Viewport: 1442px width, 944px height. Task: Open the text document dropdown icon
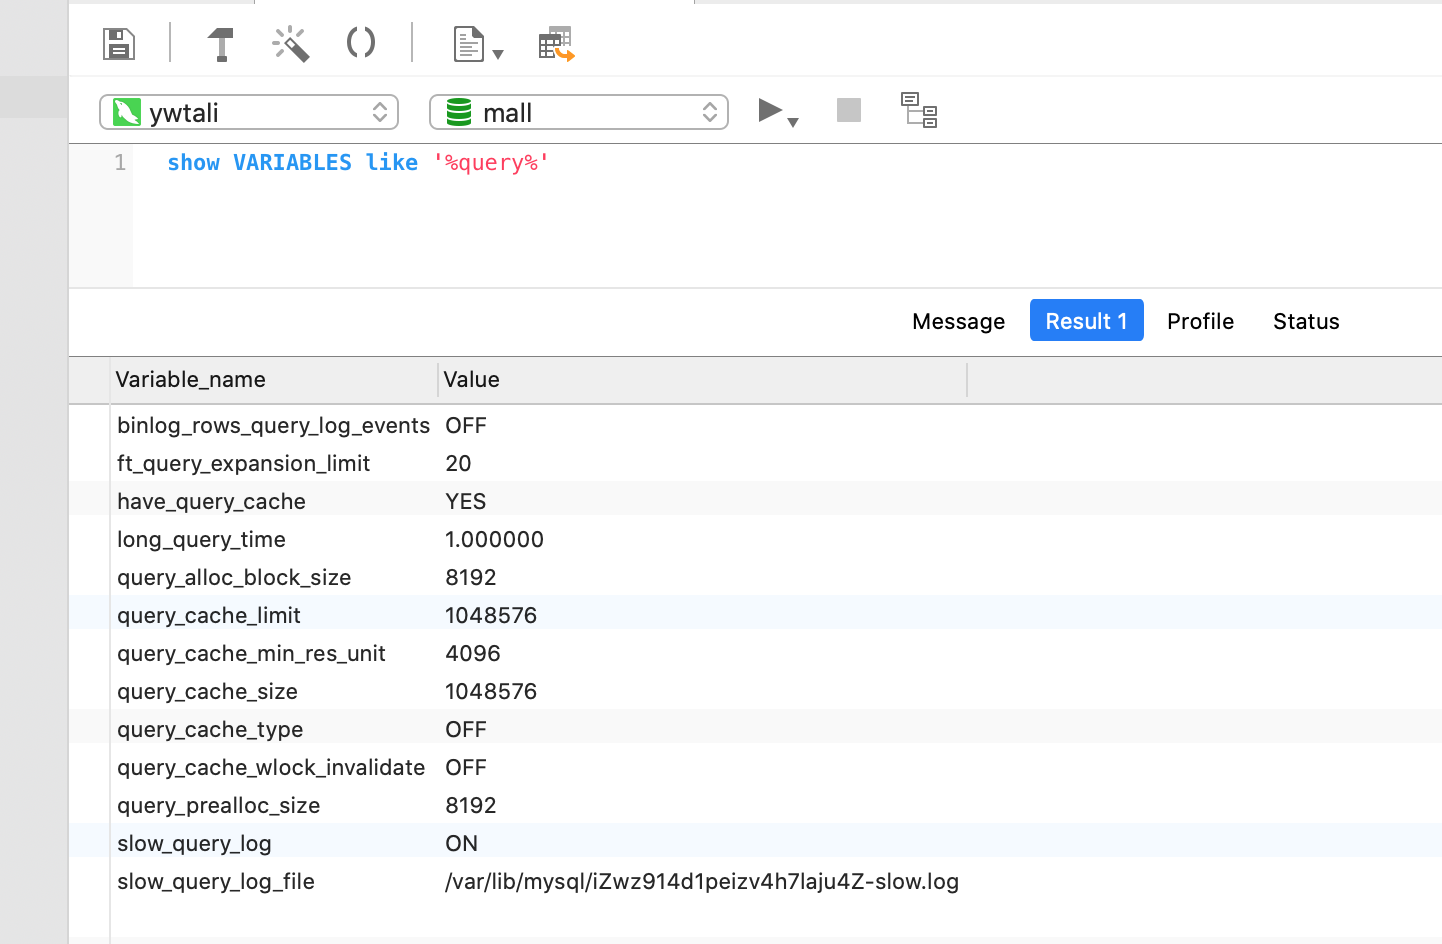pyautogui.click(x=478, y=44)
